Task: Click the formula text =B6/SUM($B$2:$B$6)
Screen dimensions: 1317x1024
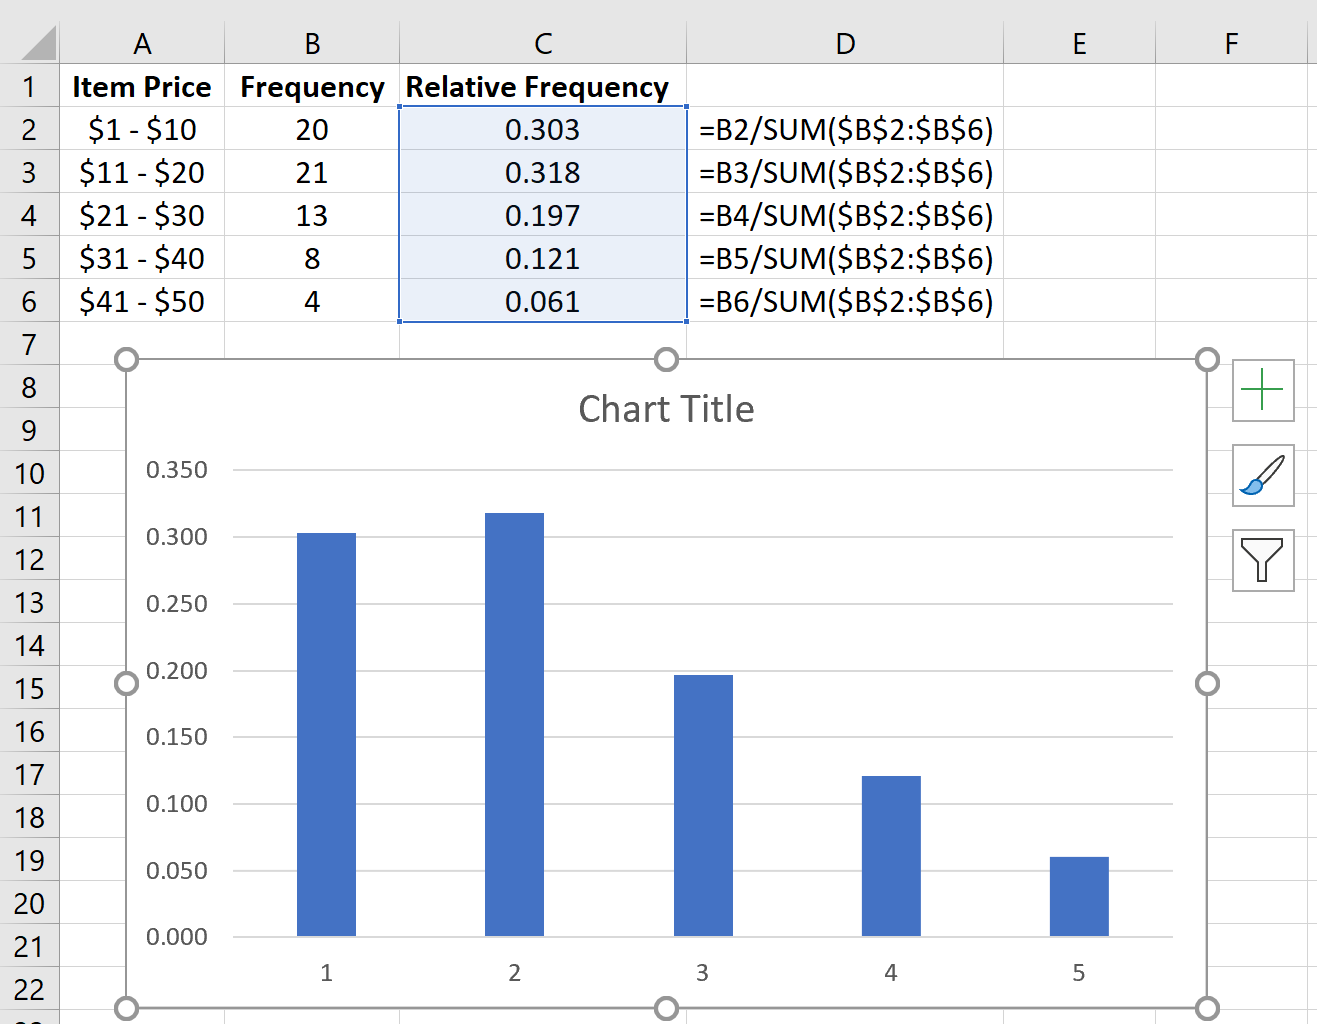Action: [846, 302]
